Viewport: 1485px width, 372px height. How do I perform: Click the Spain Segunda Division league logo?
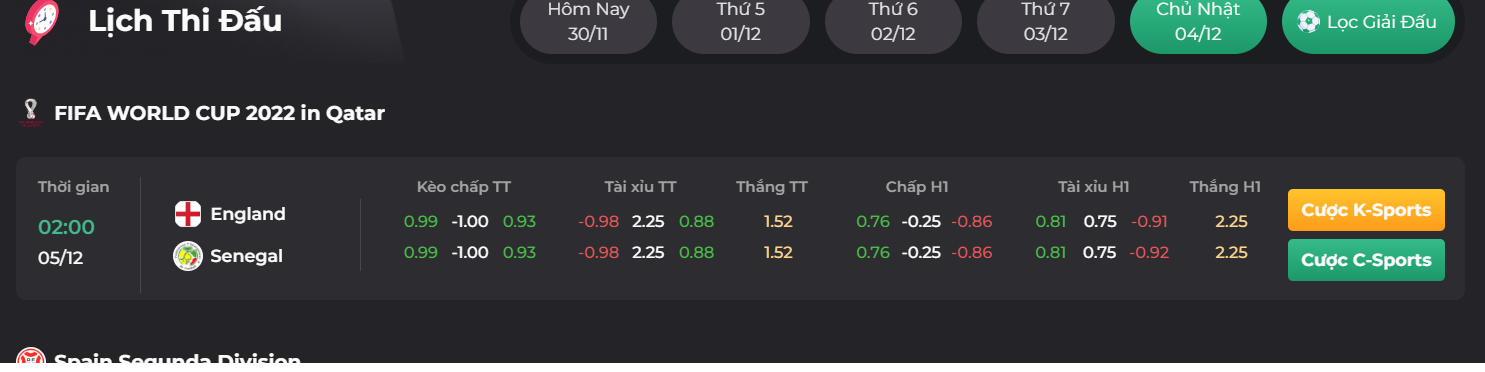click(31, 358)
